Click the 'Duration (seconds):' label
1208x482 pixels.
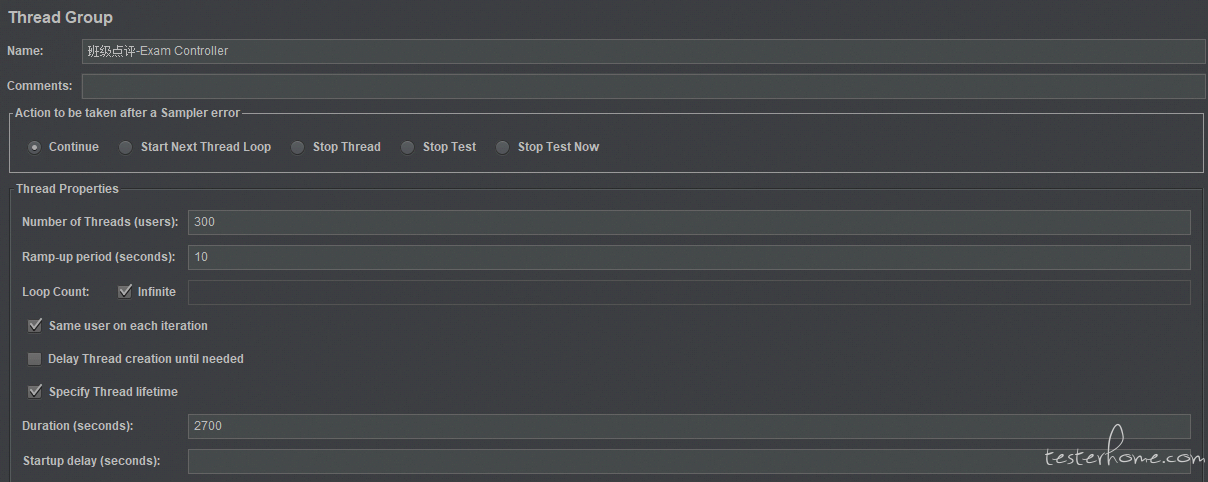tap(78, 426)
